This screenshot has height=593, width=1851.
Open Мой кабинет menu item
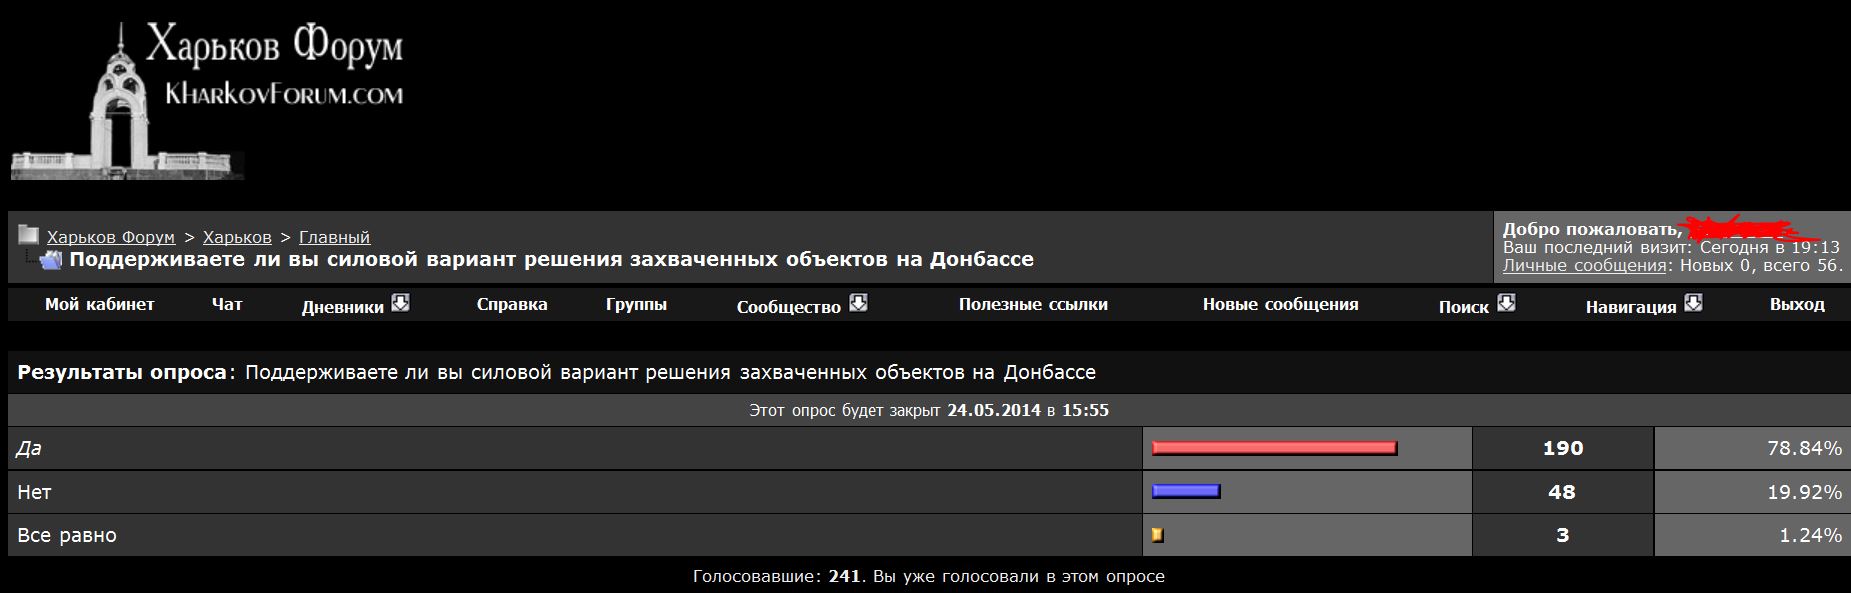pos(99,305)
